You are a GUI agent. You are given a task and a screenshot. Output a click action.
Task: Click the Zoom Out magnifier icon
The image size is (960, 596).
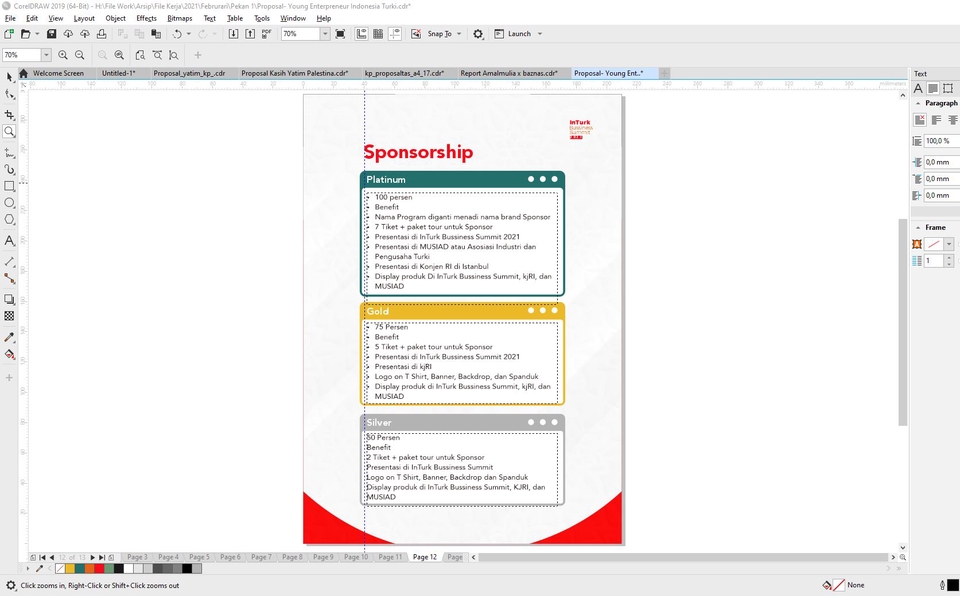pyautogui.click(x=80, y=55)
